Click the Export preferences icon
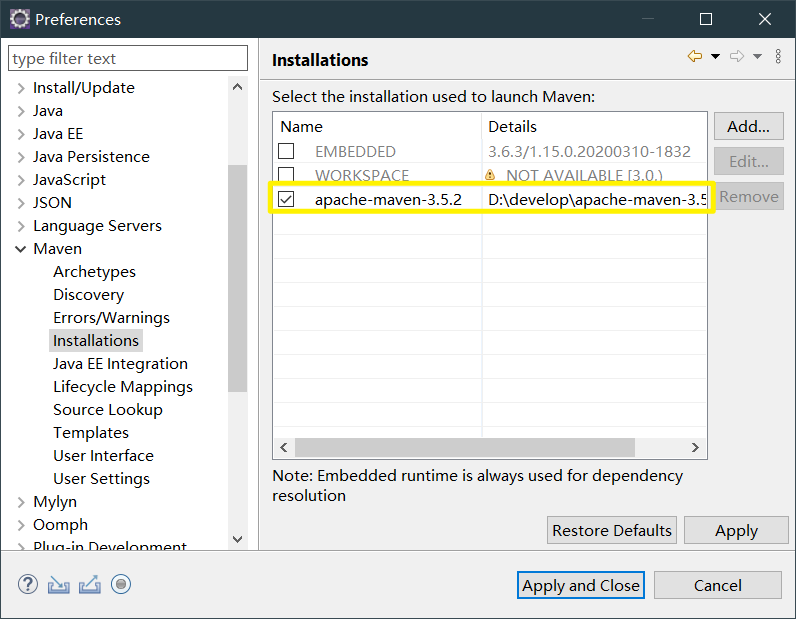This screenshot has width=796, height=619. tap(90, 585)
